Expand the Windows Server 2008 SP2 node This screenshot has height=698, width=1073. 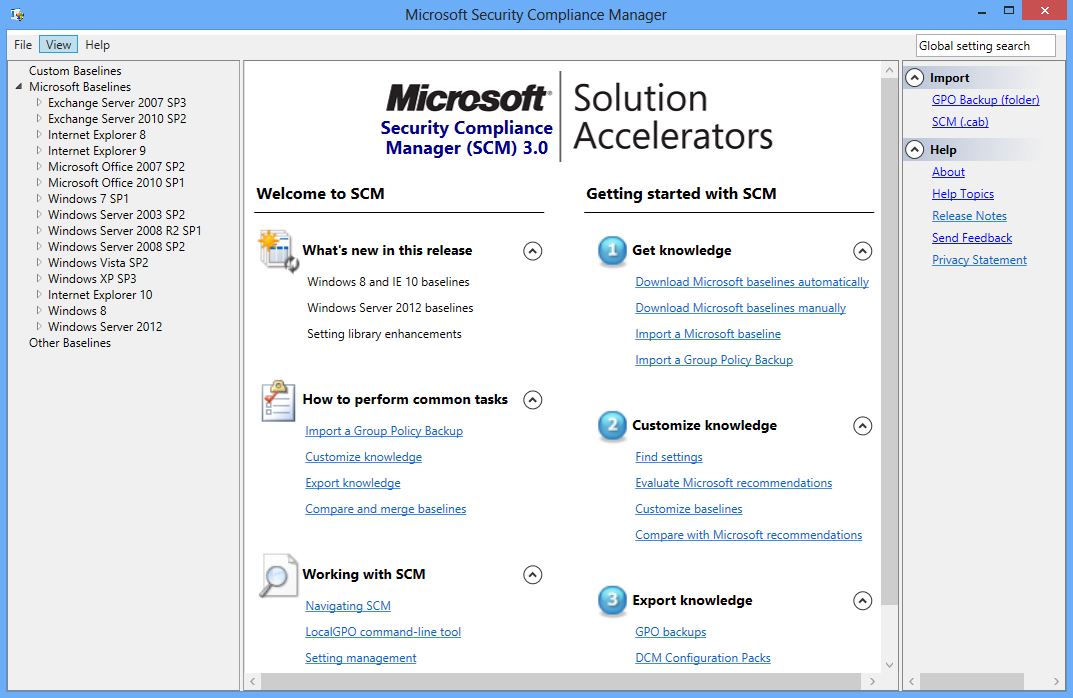(x=39, y=246)
